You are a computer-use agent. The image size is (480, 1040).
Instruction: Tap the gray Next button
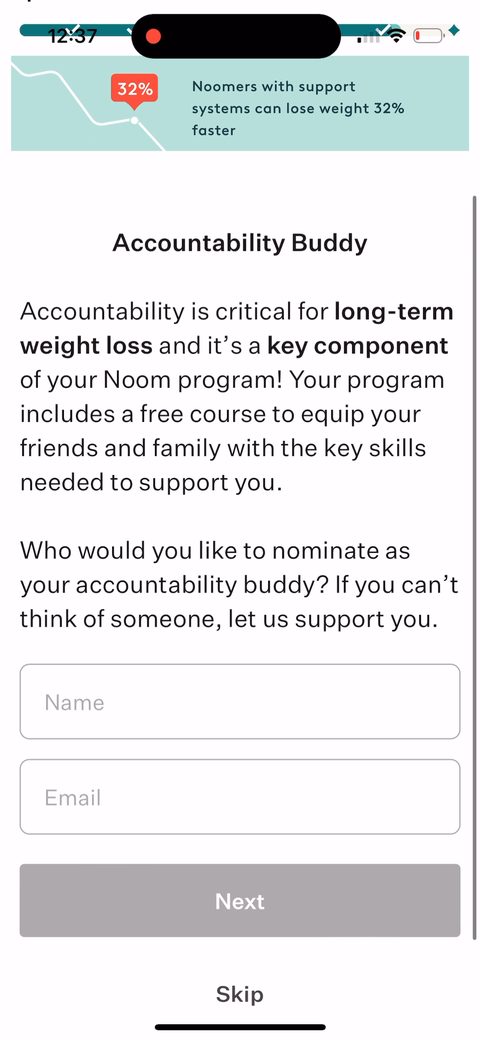tap(240, 901)
